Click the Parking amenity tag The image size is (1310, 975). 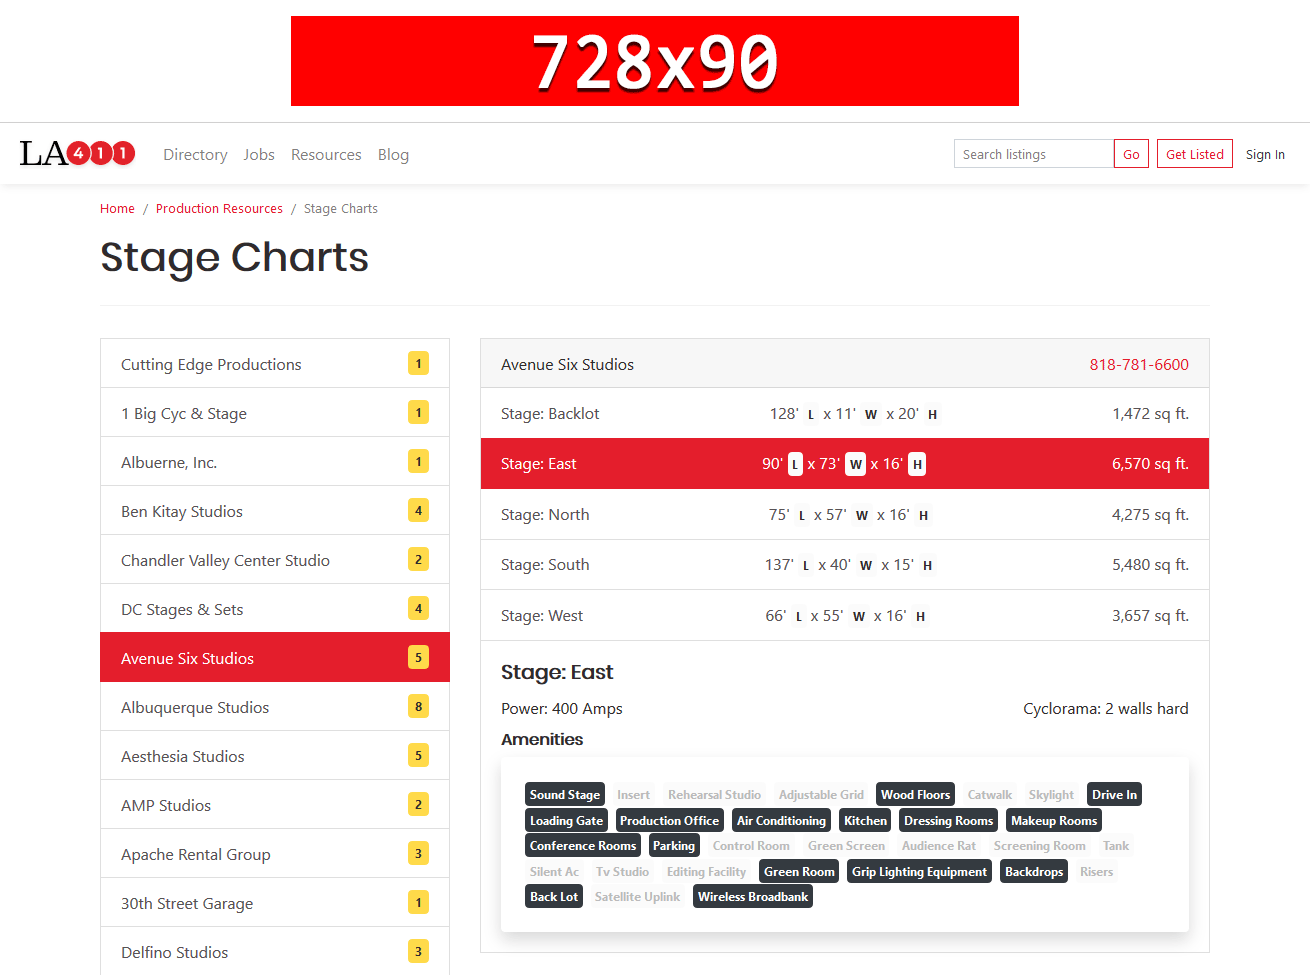point(673,845)
